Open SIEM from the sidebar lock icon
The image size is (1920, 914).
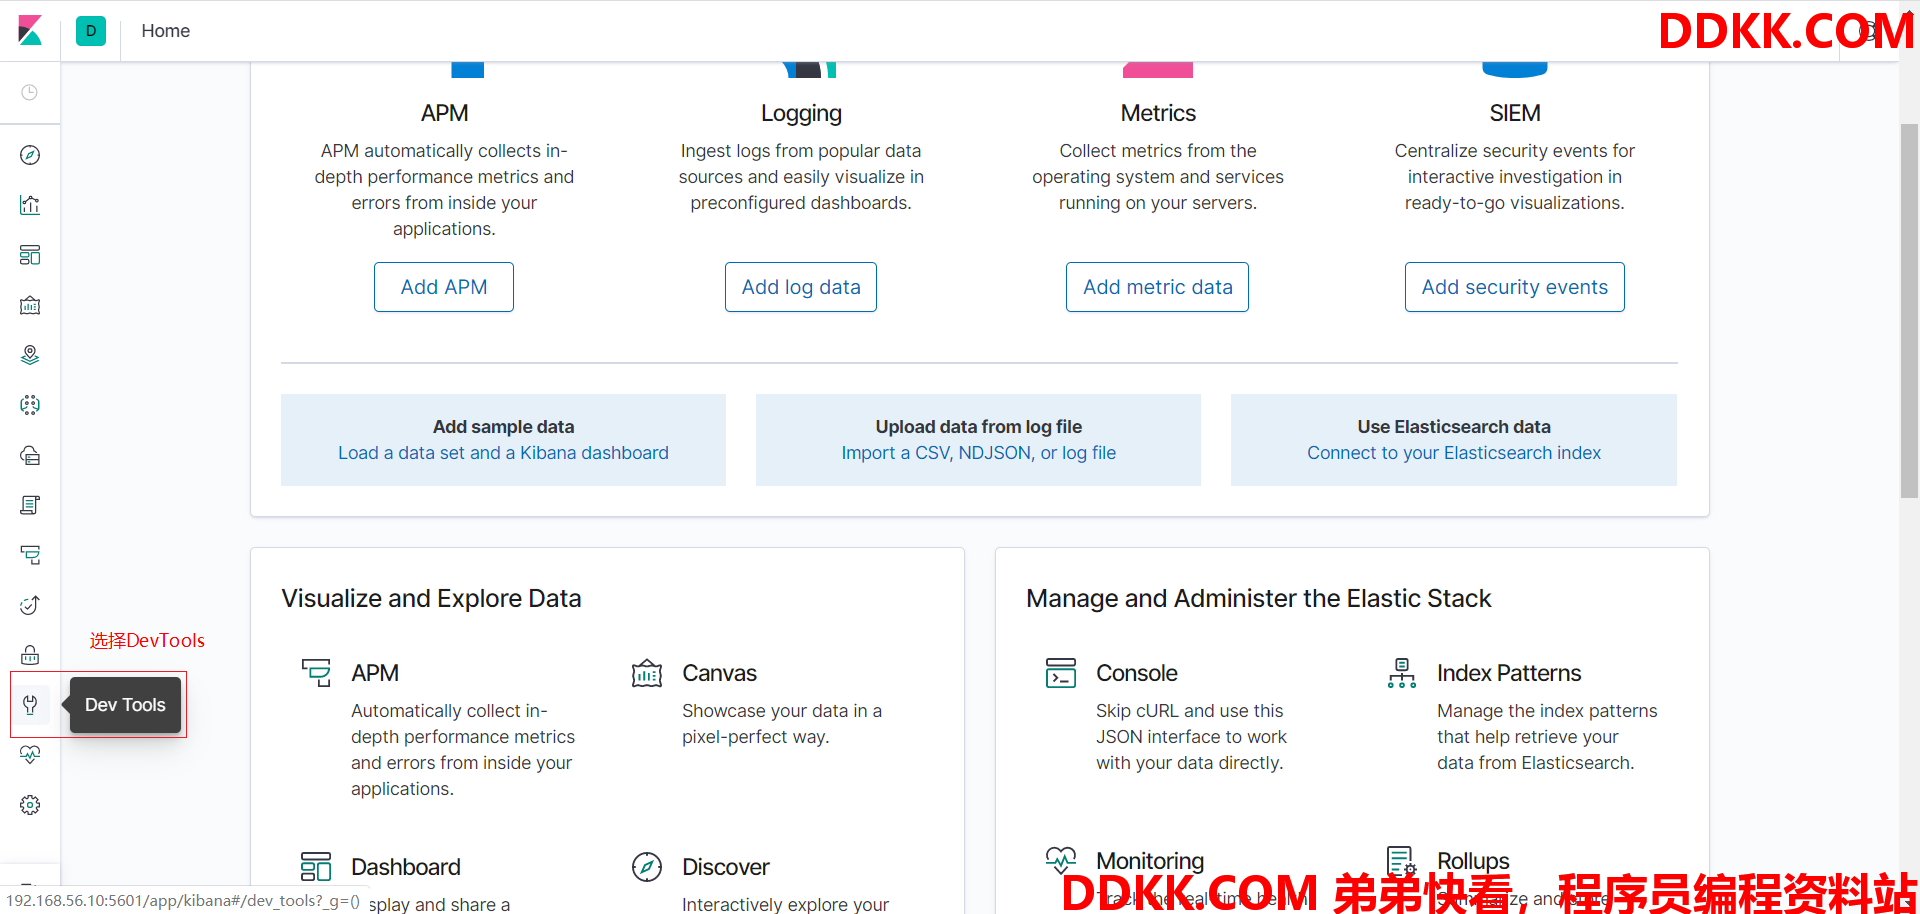[x=30, y=655]
